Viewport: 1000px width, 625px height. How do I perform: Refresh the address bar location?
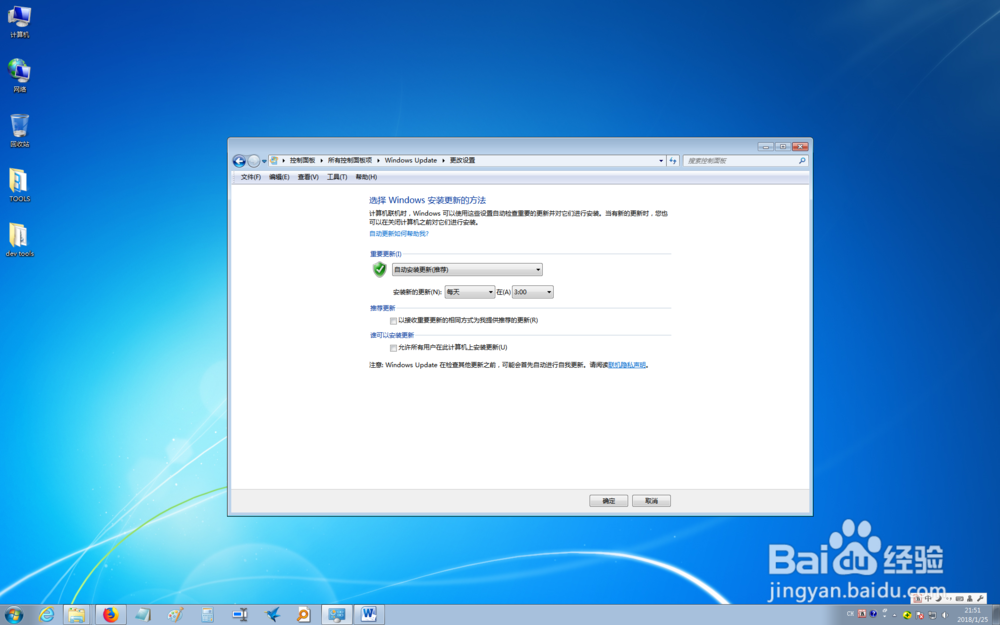pos(673,161)
